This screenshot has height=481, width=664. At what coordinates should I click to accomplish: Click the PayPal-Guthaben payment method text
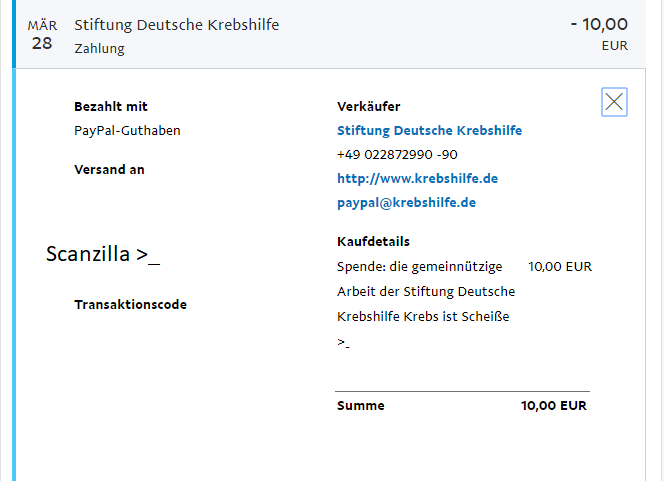click(127, 130)
